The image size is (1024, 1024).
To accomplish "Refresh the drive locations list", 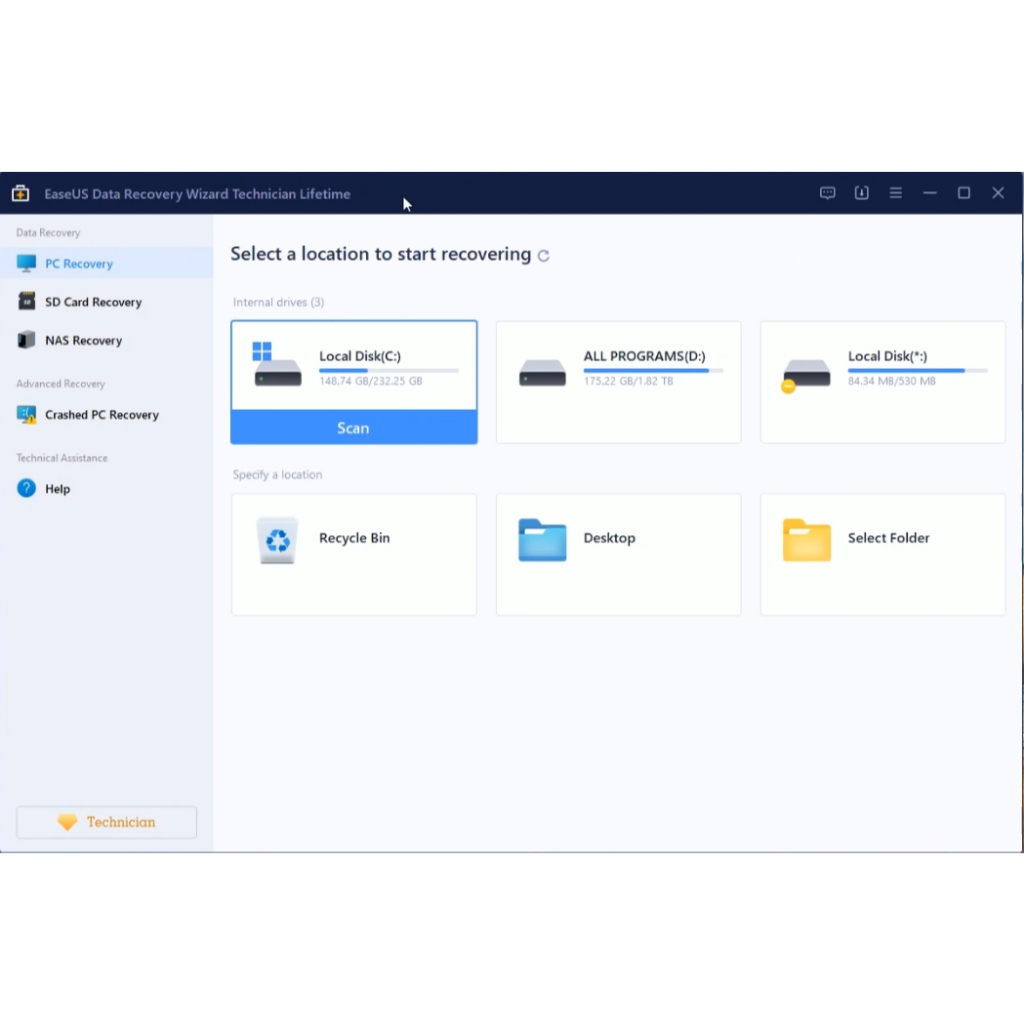I will (543, 256).
